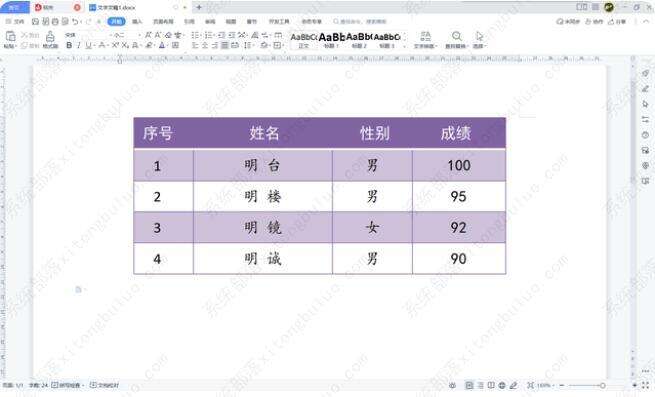Collapse the ribbon with chevron arrow
Image resolution: width=655 pixels, height=397 pixels.
pos(647,21)
